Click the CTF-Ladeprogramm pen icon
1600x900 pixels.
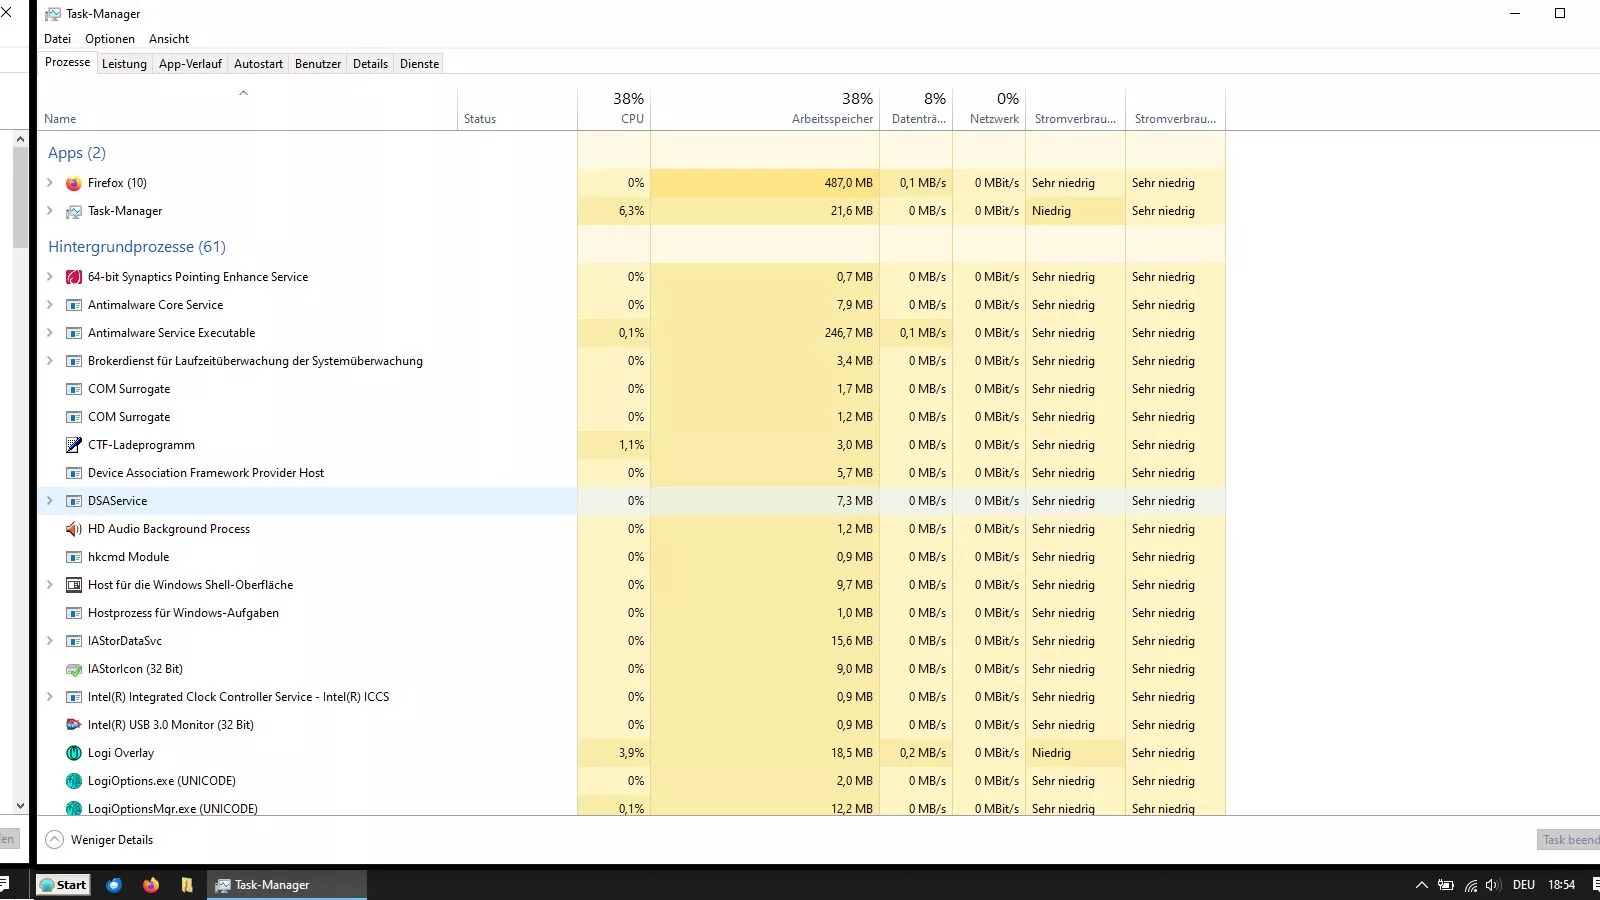[73, 445]
